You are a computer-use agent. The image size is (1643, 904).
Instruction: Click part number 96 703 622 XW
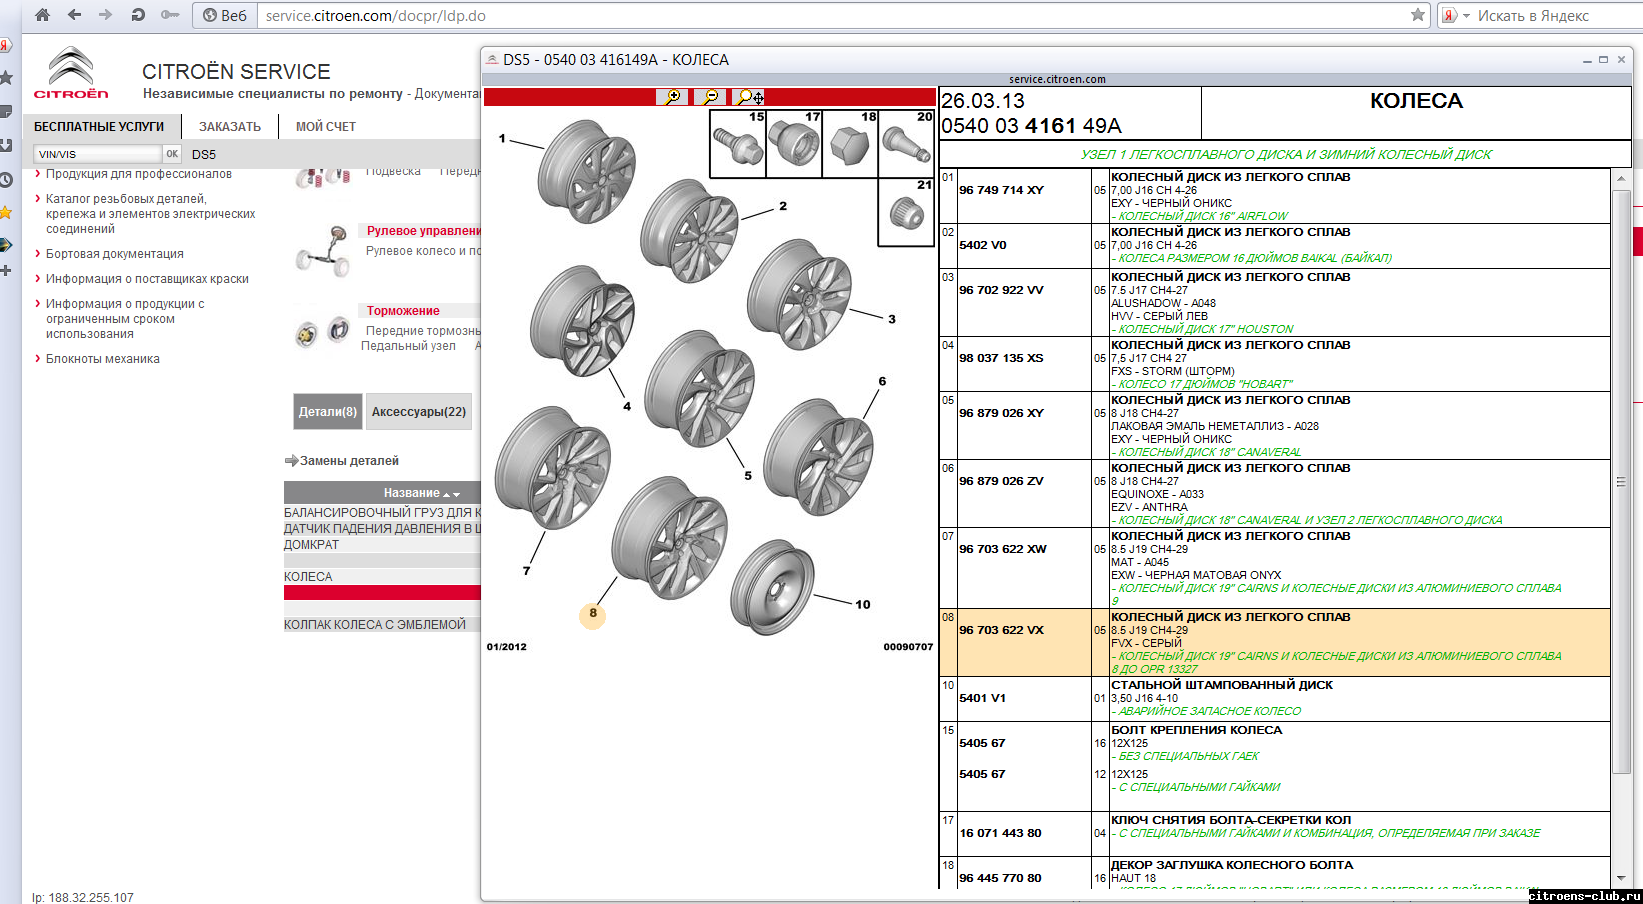pos(1003,549)
